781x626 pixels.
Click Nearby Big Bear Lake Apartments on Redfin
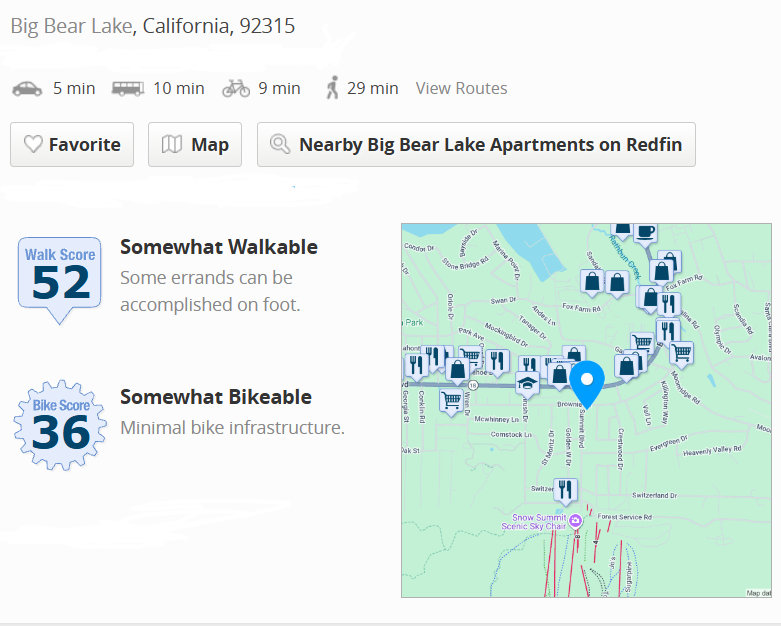(x=476, y=144)
